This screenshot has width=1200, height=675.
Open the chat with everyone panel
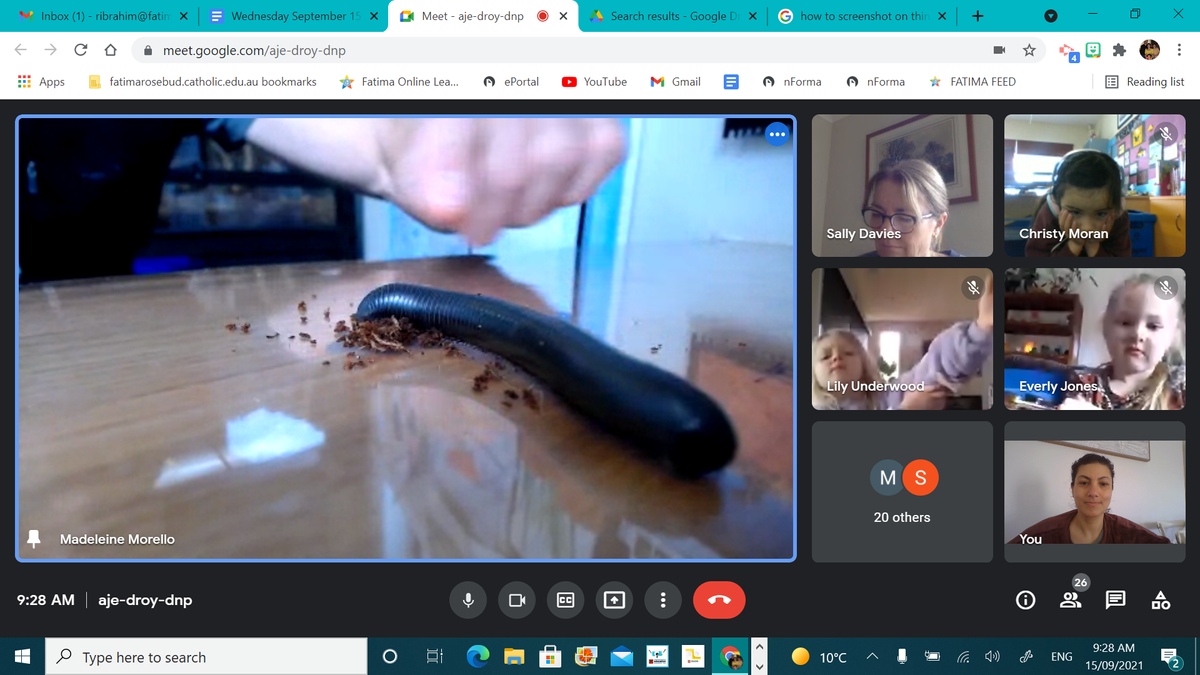[x=1115, y=600]
